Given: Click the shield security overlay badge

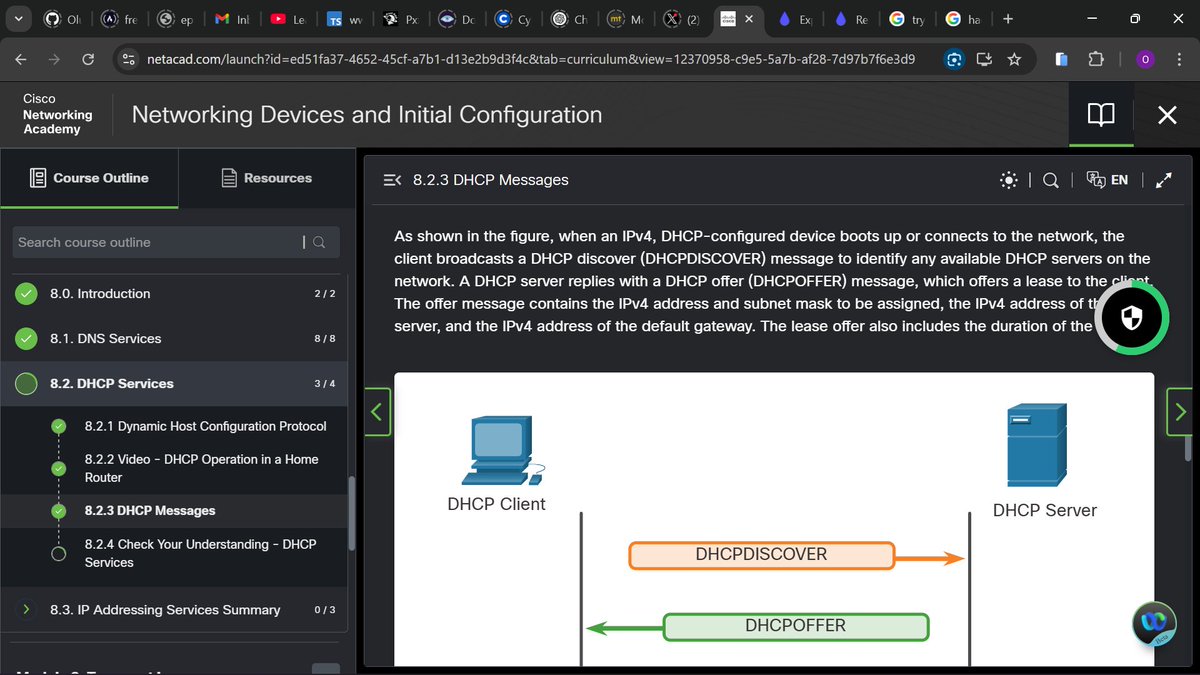Looking at the screenshot, I should click(x=1131, y=319).
